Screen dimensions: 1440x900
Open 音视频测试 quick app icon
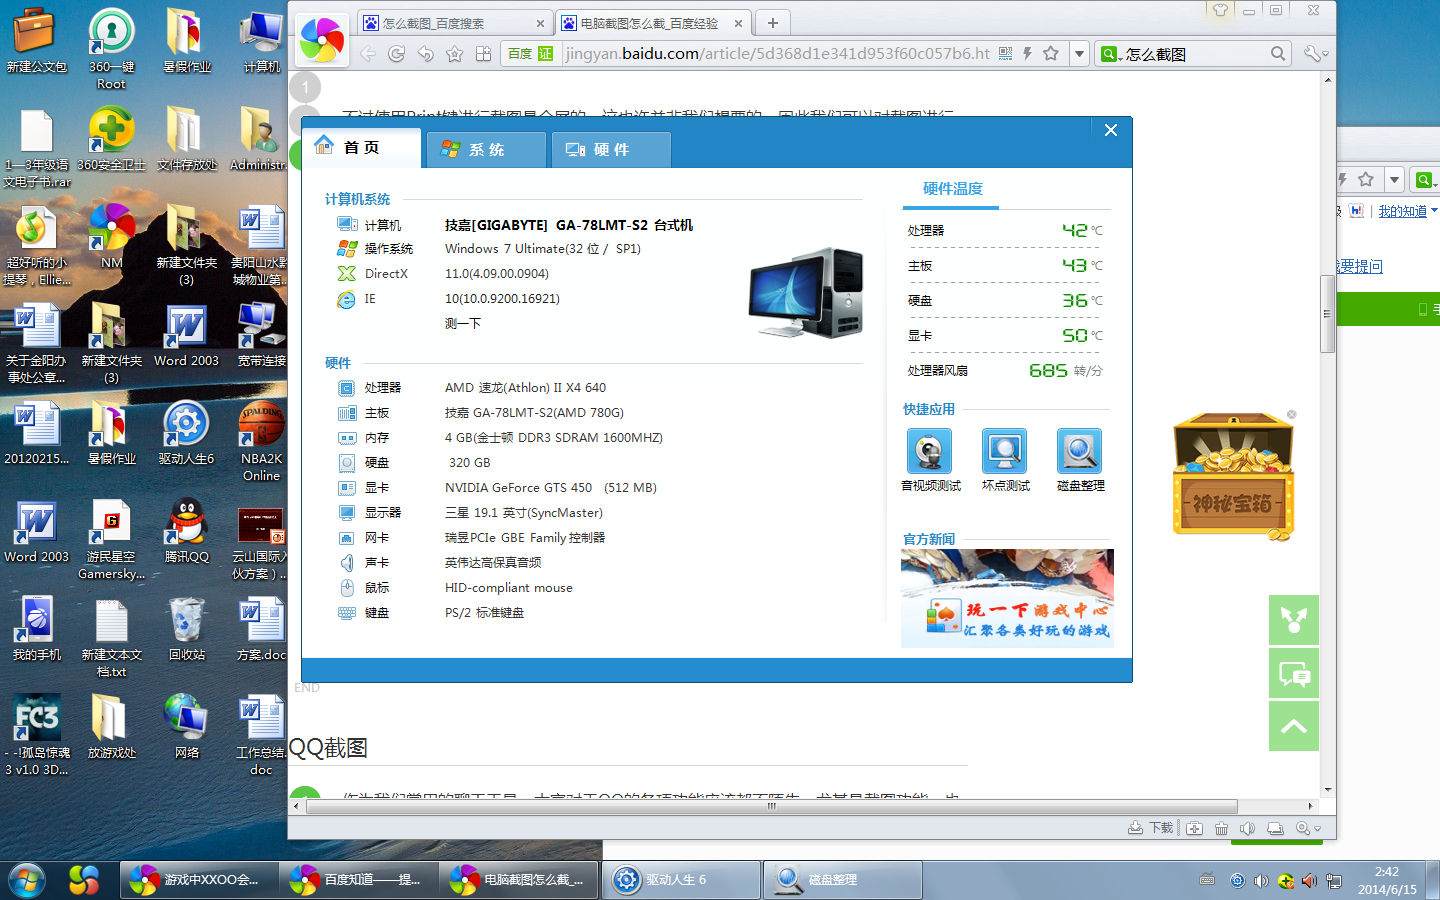pyautogui.click(x=929, y=451)
